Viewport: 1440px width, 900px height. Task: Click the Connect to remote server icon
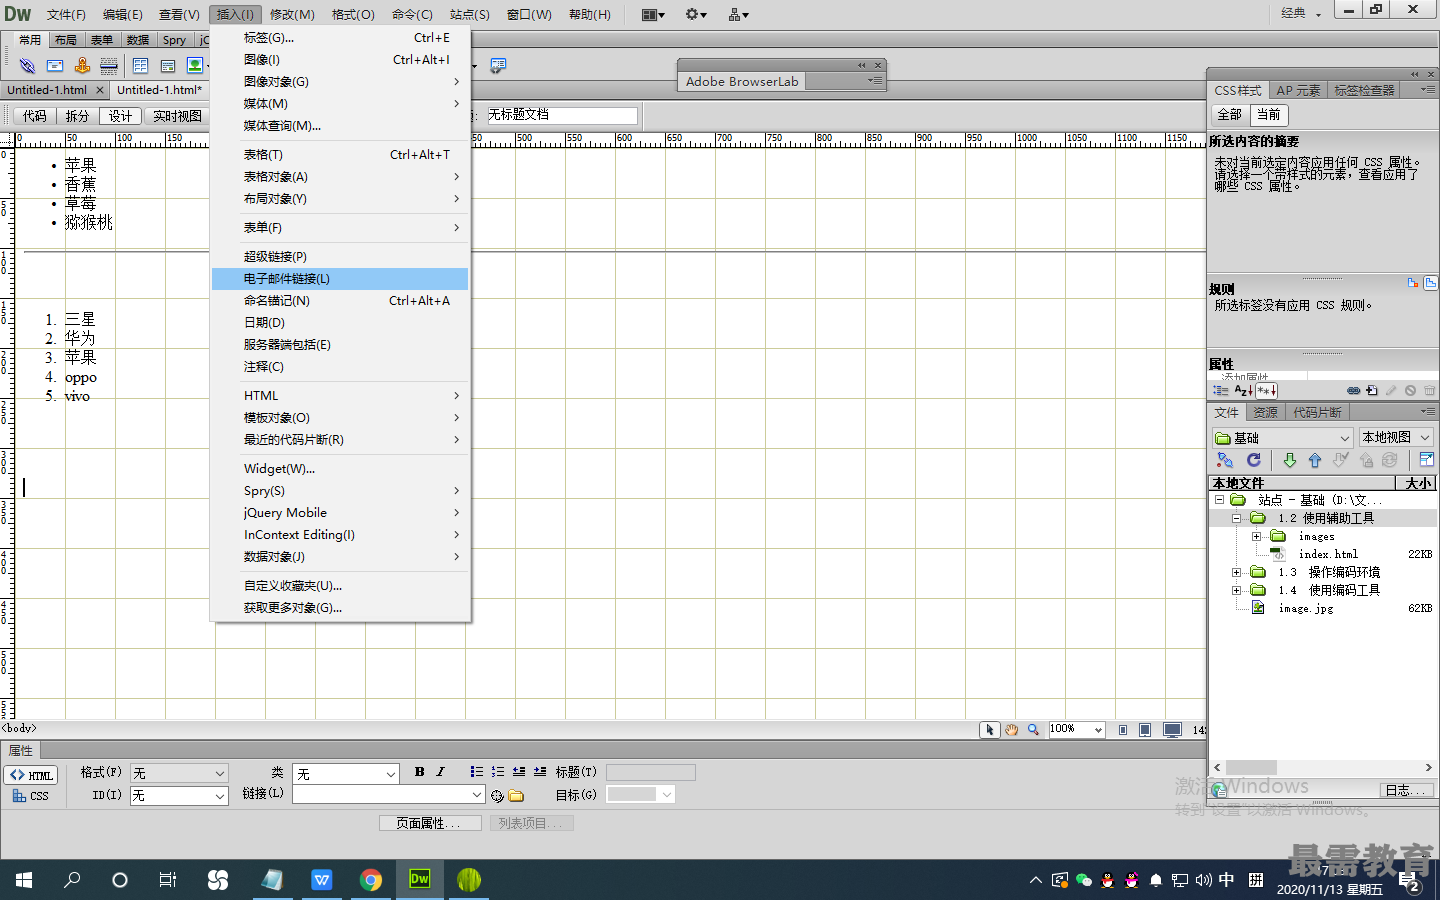(1225, 460)
